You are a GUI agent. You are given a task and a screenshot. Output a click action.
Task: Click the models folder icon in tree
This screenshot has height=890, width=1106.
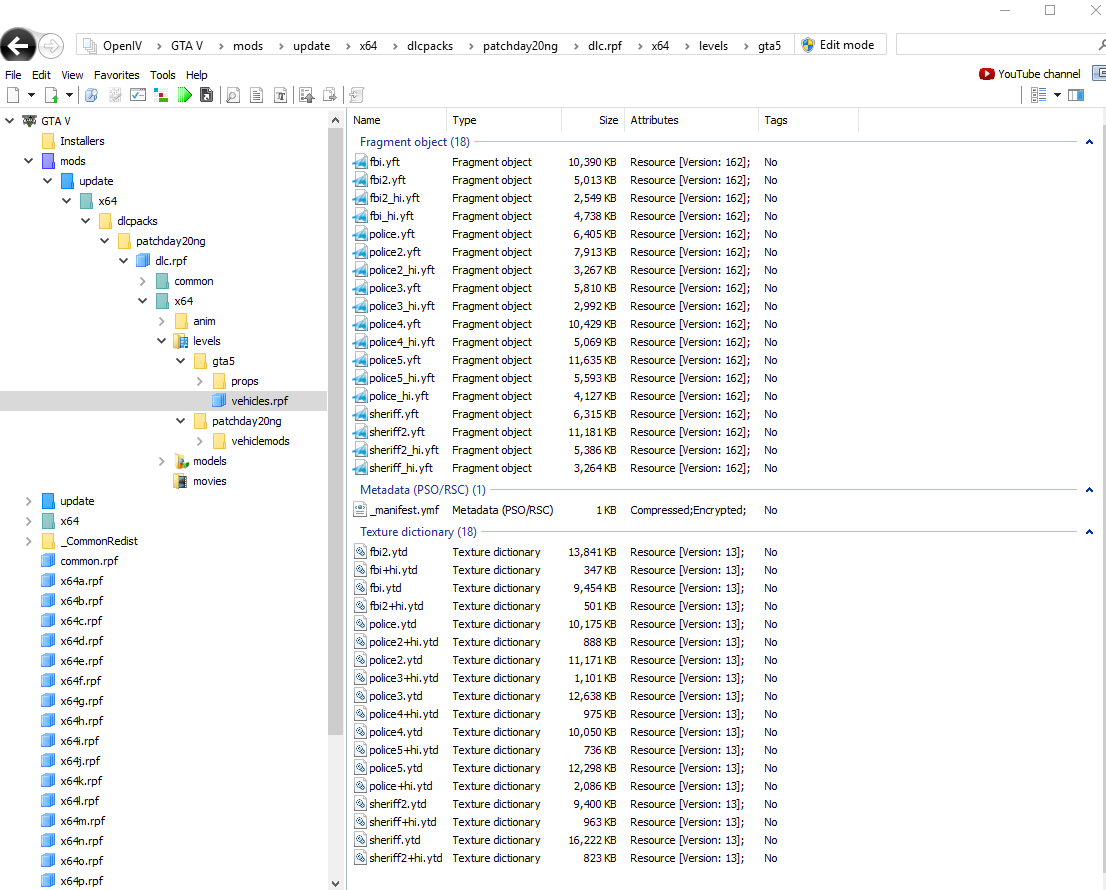pyautogui.click(x=181, y=461)
